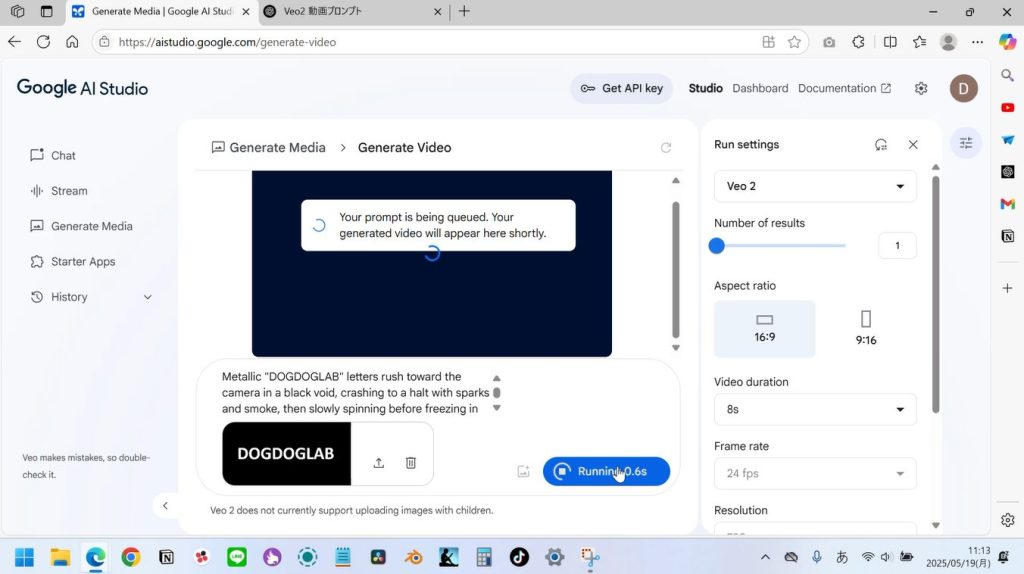The height and width of the screenshot is (574, 1024).
Task: Open File Explorer from the taskbar
Action: [60, 557]
